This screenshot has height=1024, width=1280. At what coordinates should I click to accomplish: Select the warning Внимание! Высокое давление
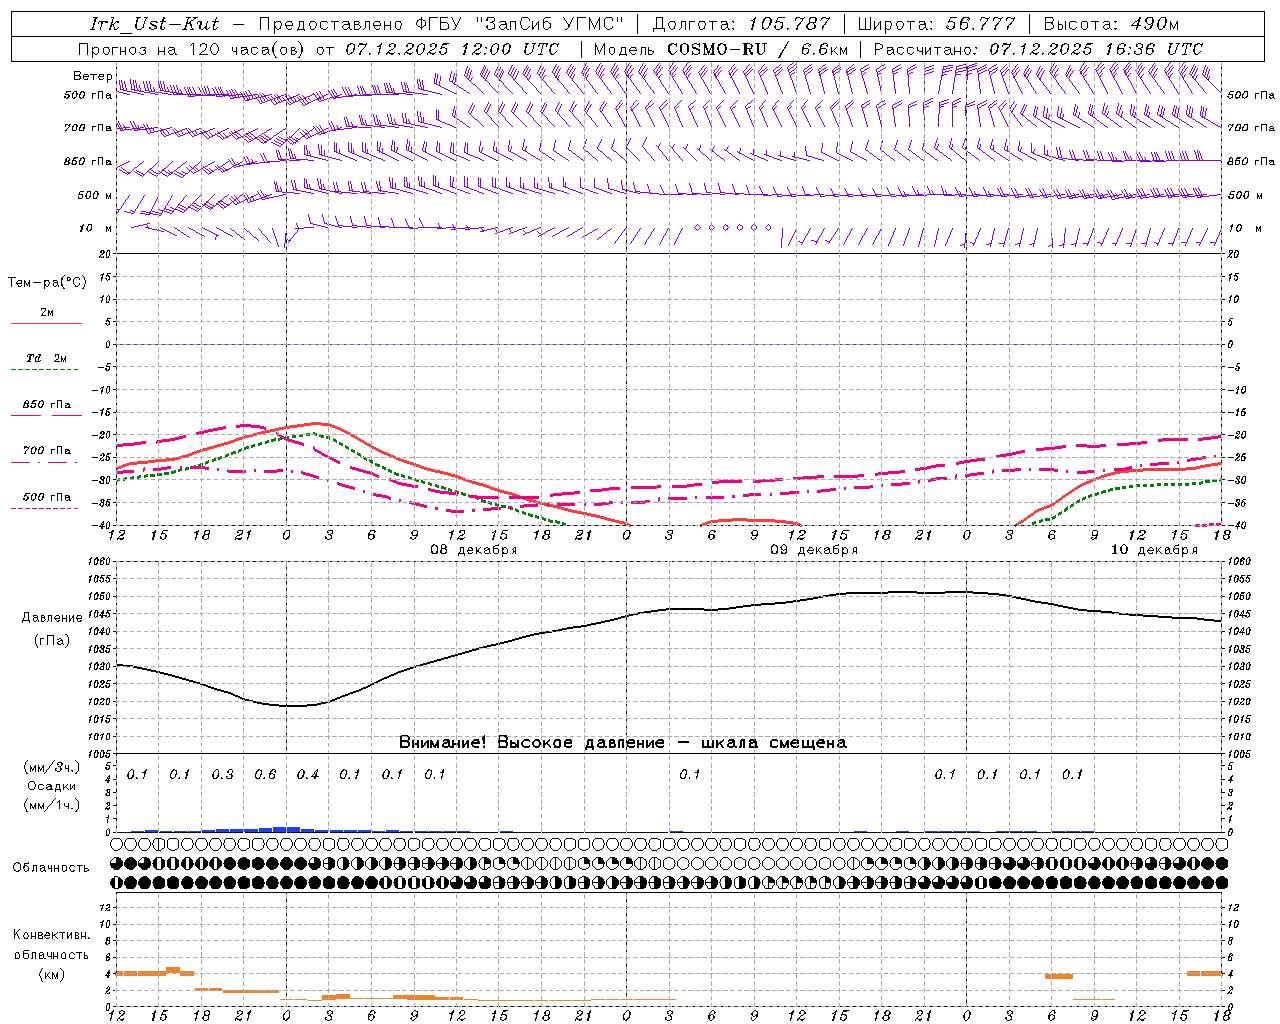point(531,743)
